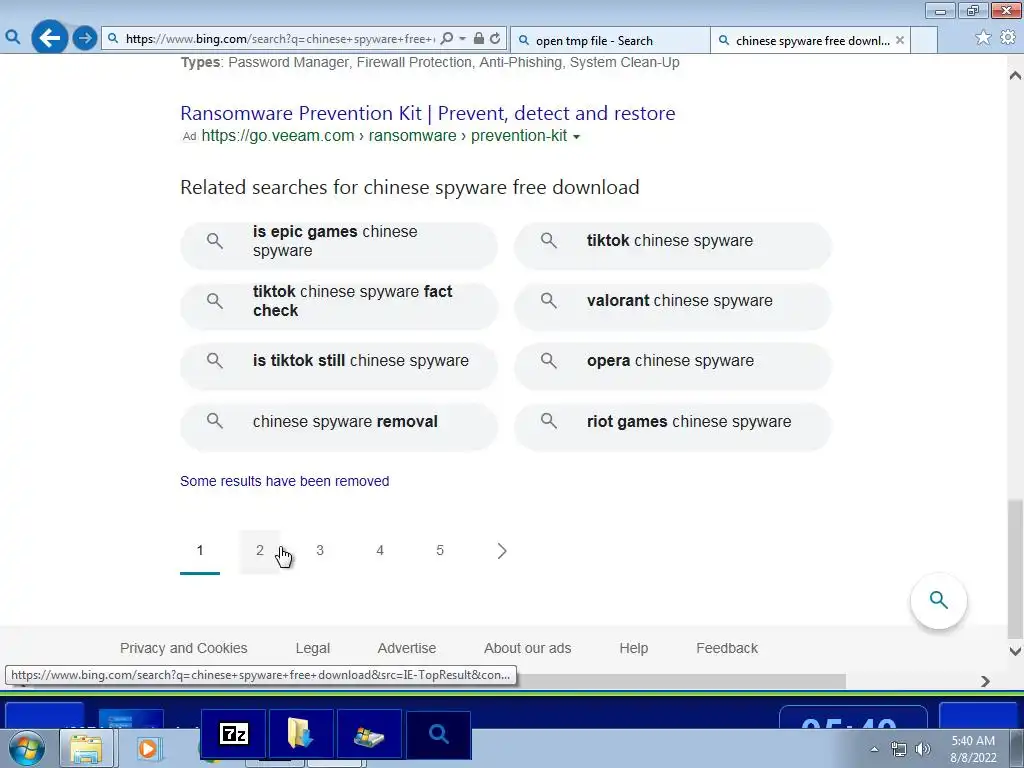This screenshot has width=1024, height=768.
Task: Click the bing.com URL address field
Action: tap(280, 39)
